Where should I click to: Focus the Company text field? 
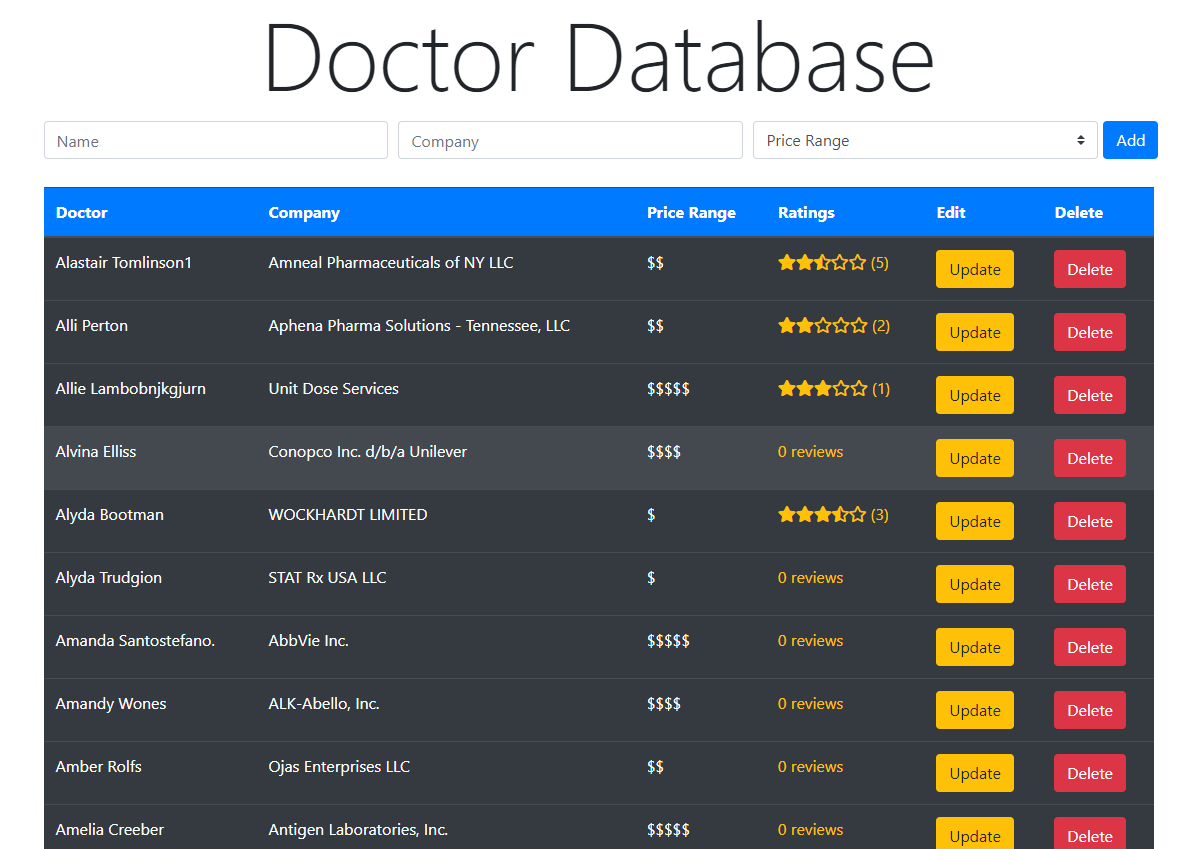tap(570, 141)
